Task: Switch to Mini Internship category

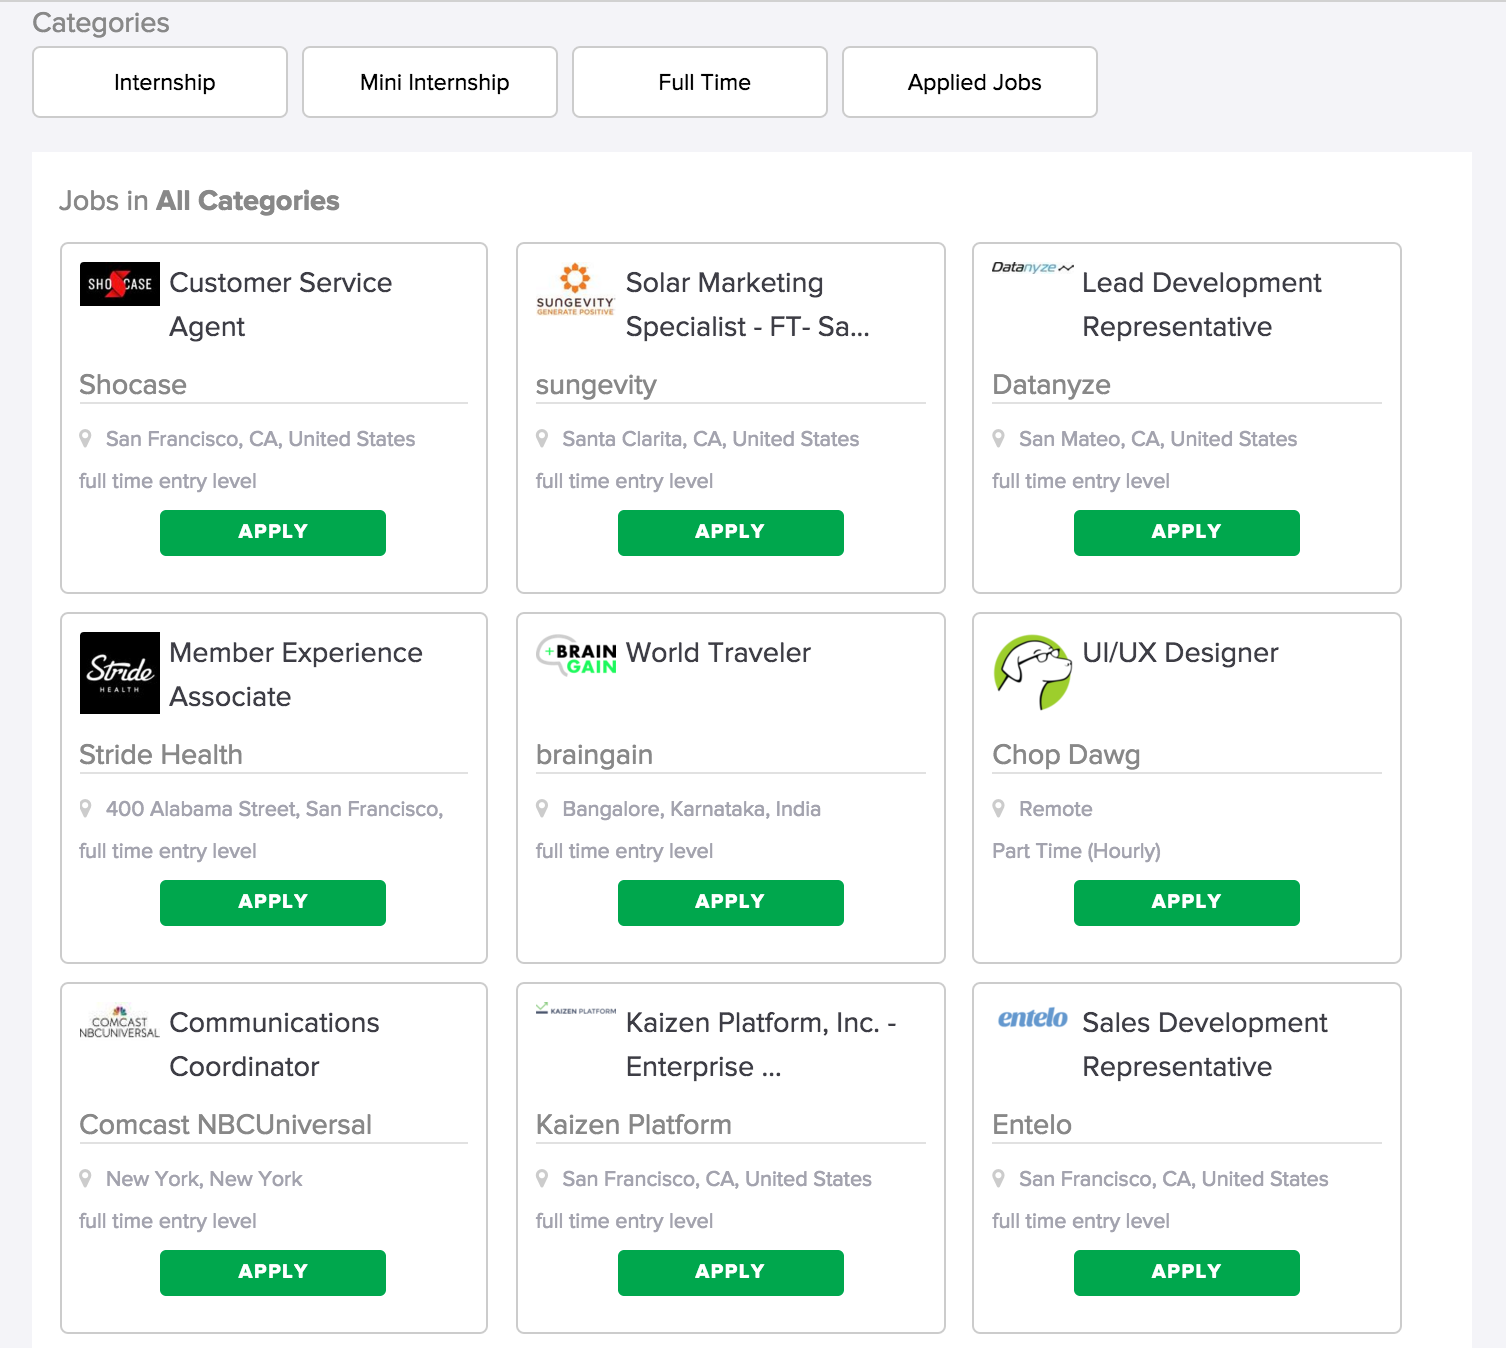Action: point(430,82)
